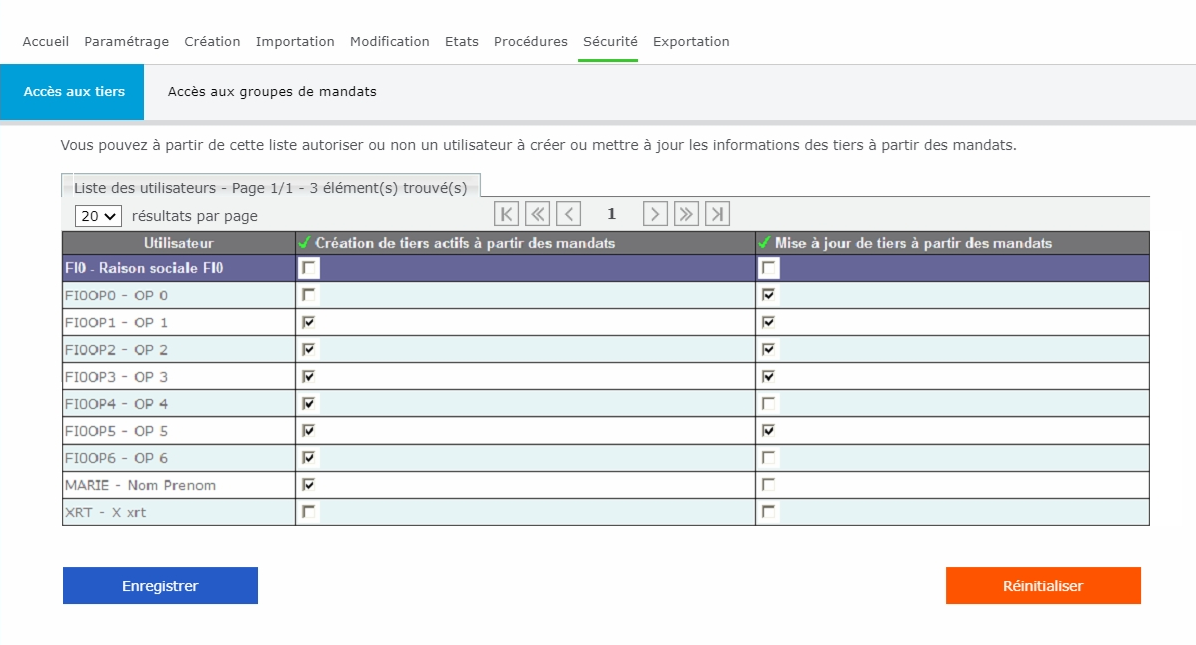
Task: Check tiers update for MARIE user
Action: click(769, 484)
